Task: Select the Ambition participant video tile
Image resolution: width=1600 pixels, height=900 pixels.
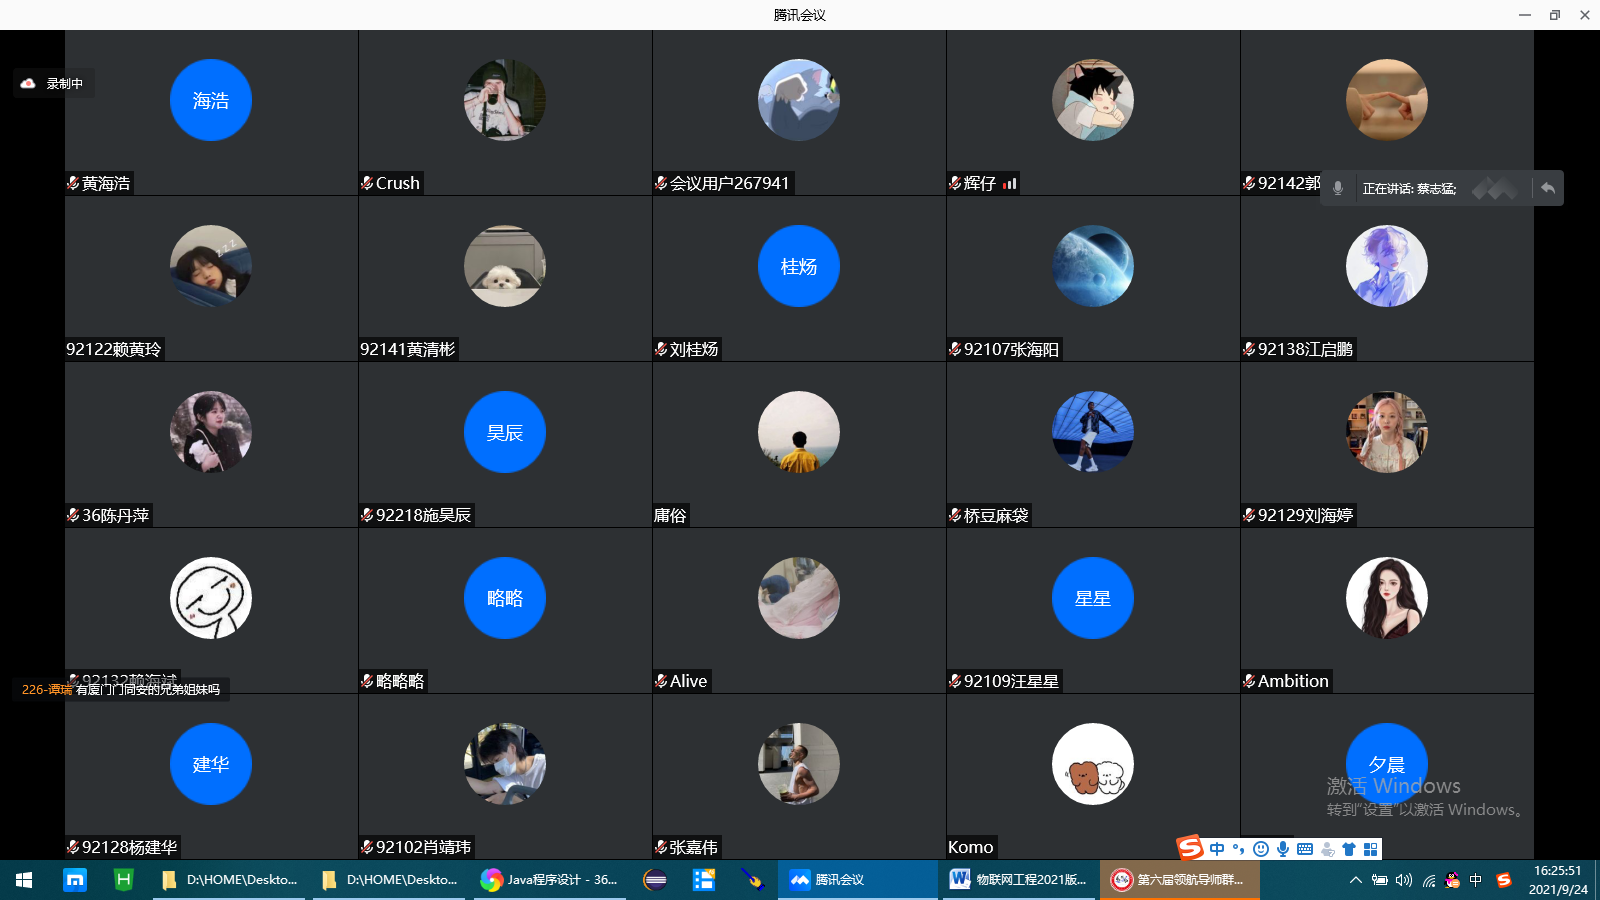Action: [x=1386, y=610]
